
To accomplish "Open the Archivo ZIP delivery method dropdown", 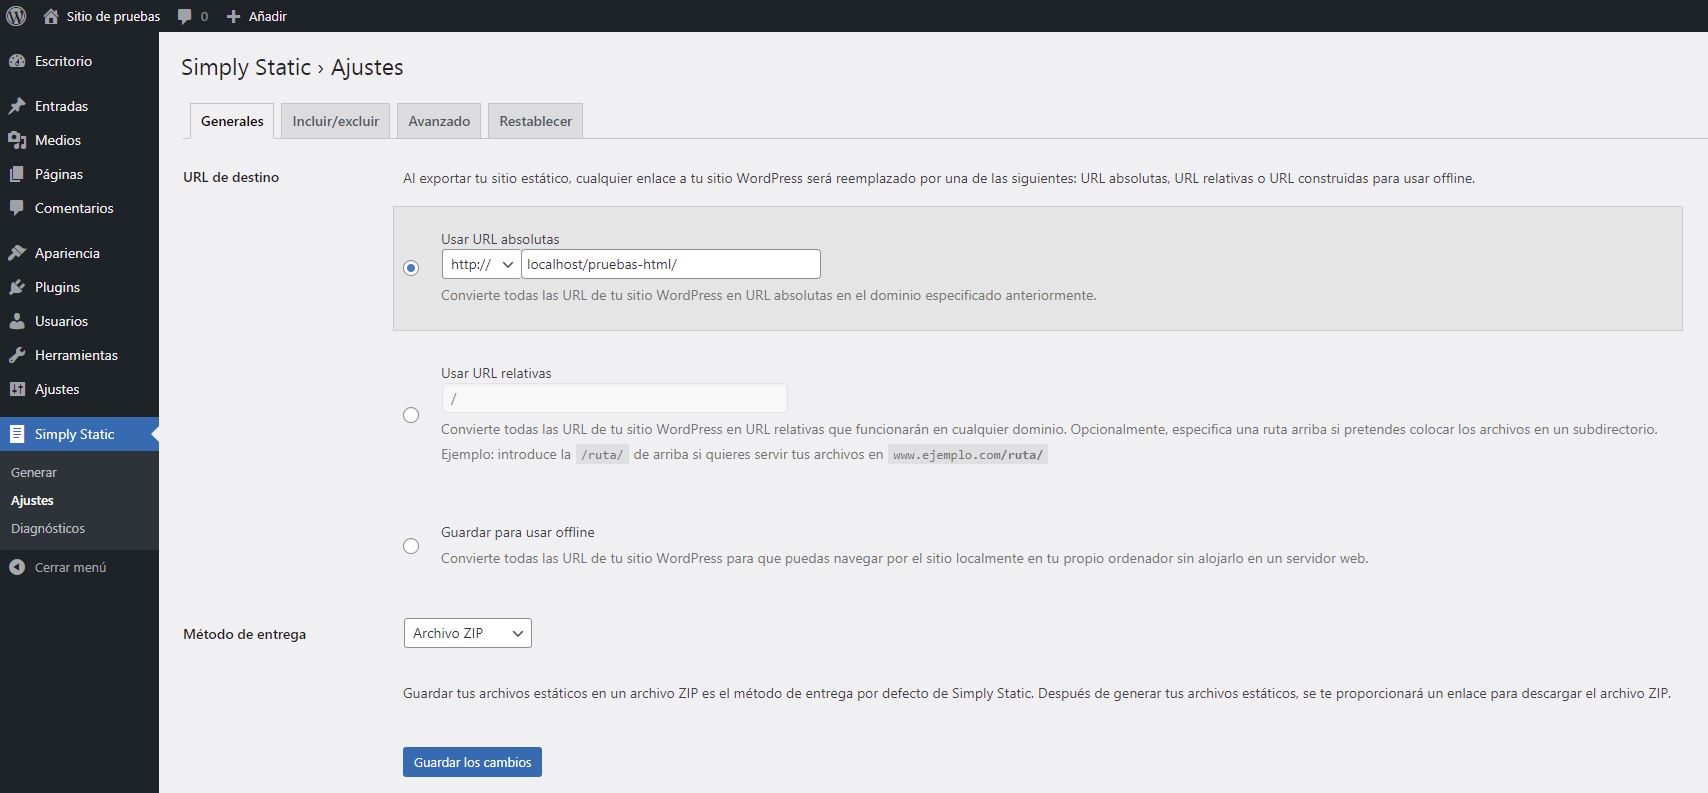I will click(467, 633).
